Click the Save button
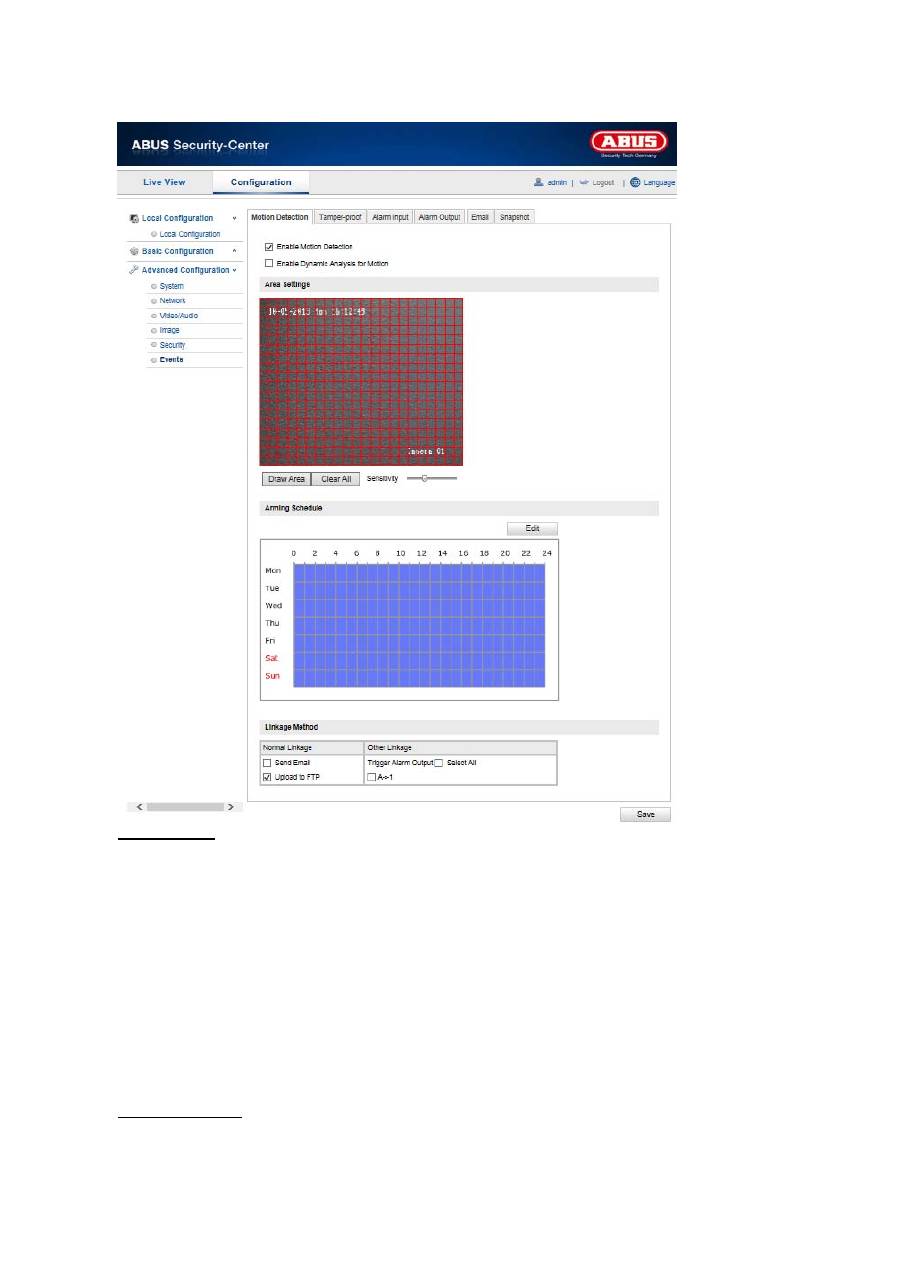This screenshot has width=900, height=1273. click(x=645, y=814)
